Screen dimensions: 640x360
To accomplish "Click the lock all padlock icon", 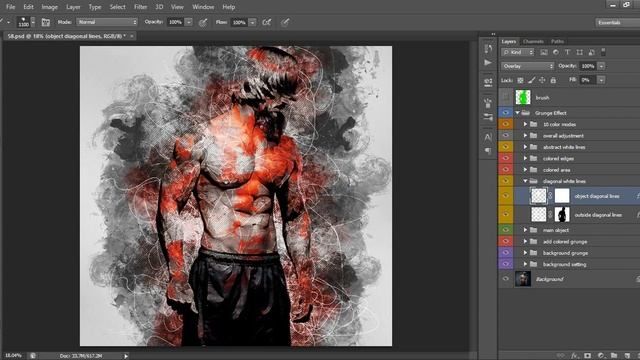I will click(553, 80).
